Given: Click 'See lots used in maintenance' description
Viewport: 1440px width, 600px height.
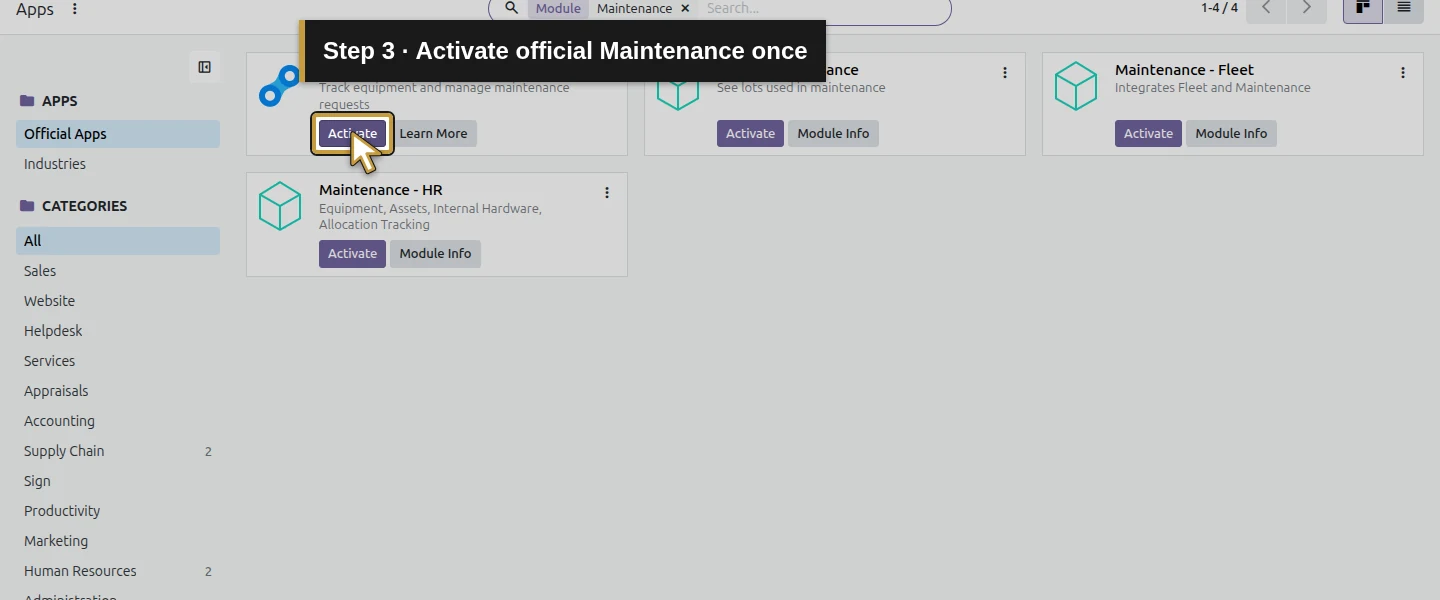Looking at the screenshot, I should tap(801, 88).
